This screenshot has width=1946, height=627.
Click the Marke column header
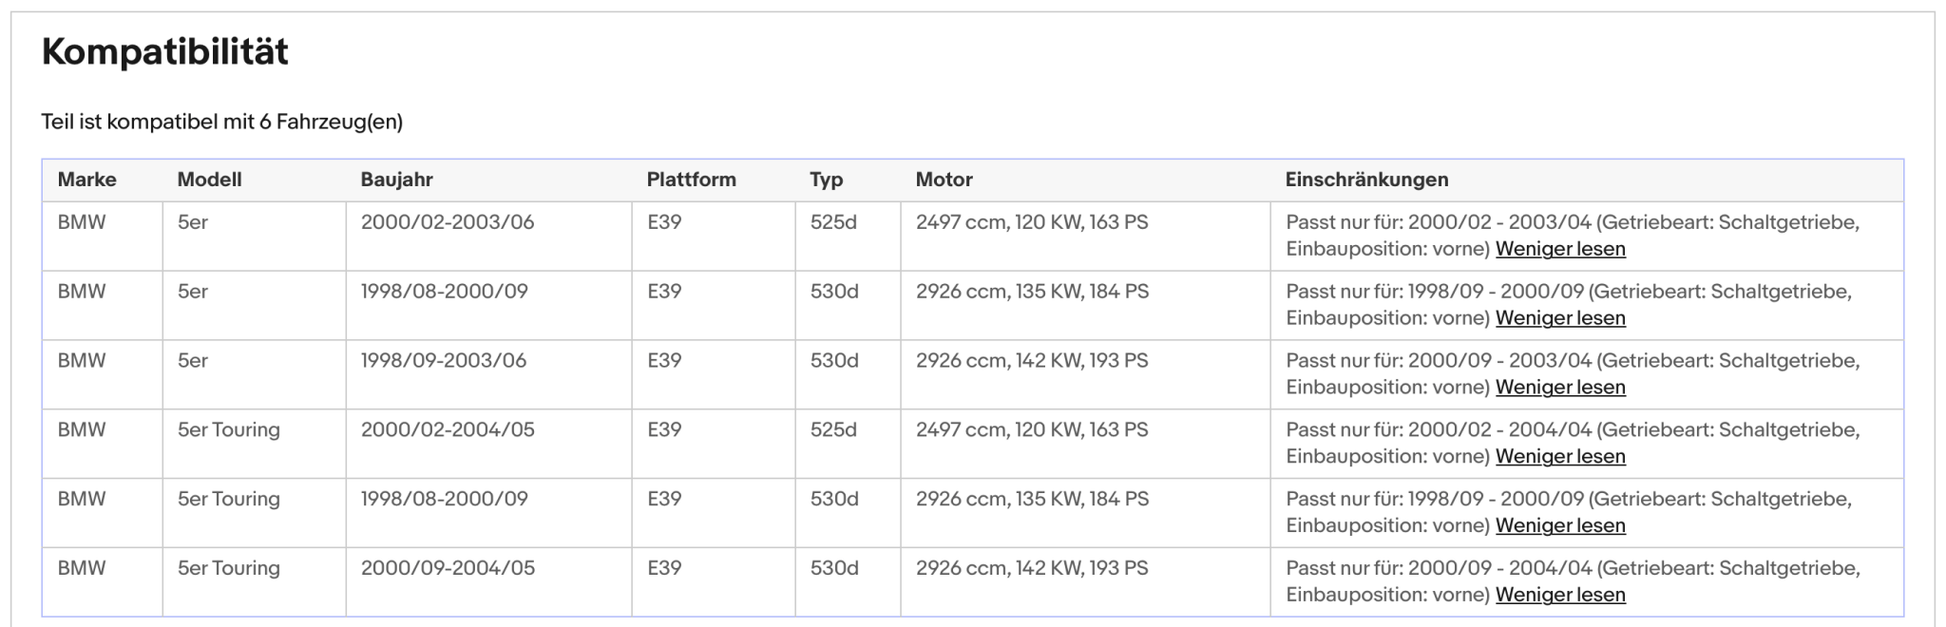[87, 180]
